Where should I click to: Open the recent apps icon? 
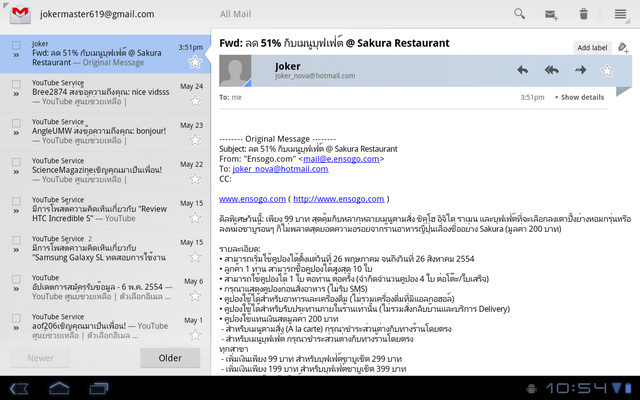[99, 388]
